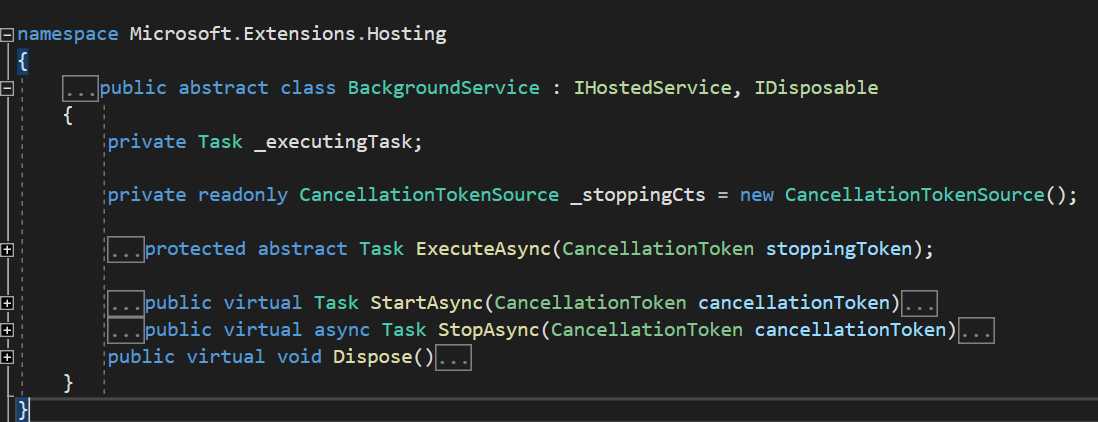Viewport: 1098px width, 422px height.
Task: Collapse the namespace Microsoft.Extensions.Hosting block
Action: (x=7, y=34)
